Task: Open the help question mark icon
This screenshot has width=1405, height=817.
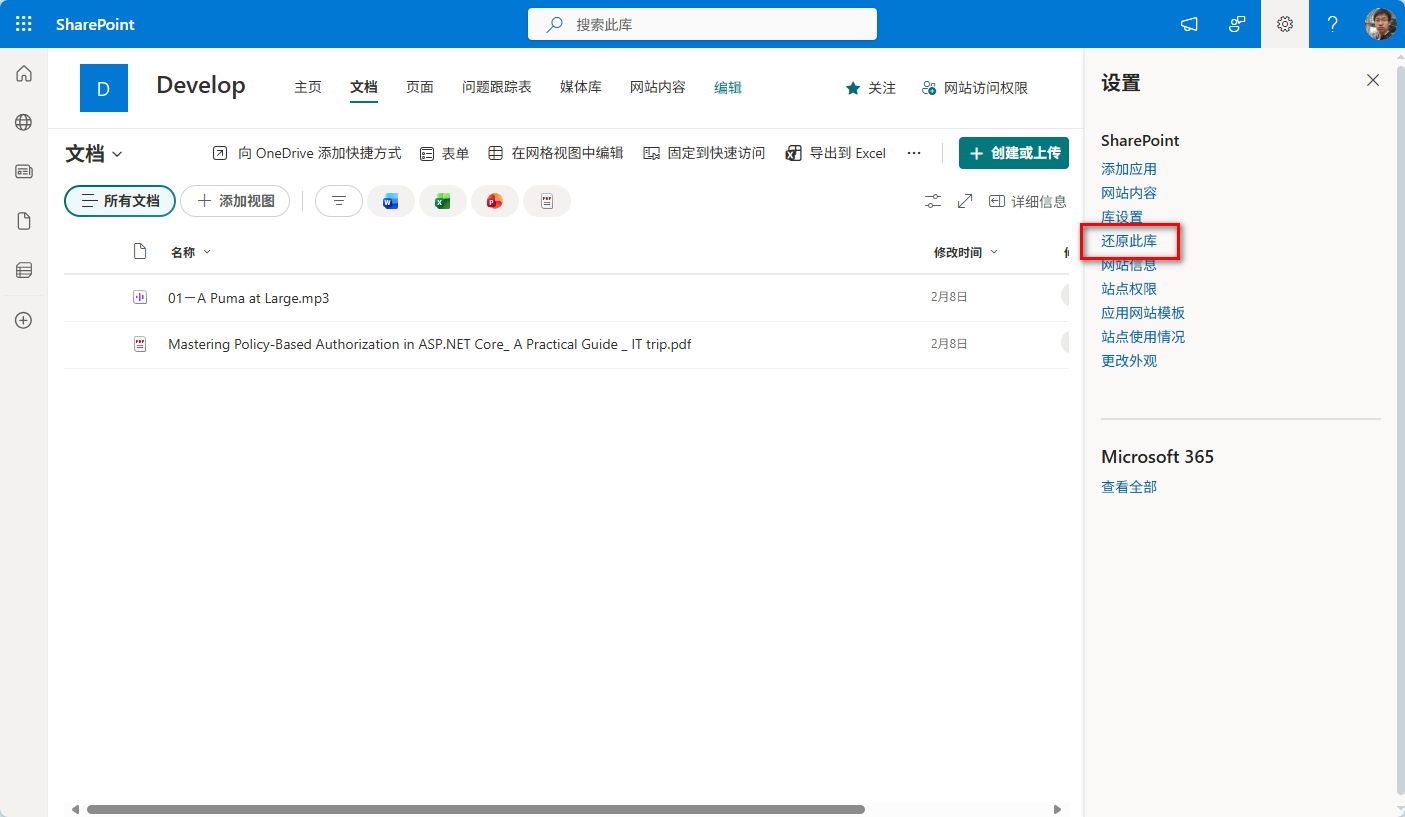Action: pos(1333,24)
